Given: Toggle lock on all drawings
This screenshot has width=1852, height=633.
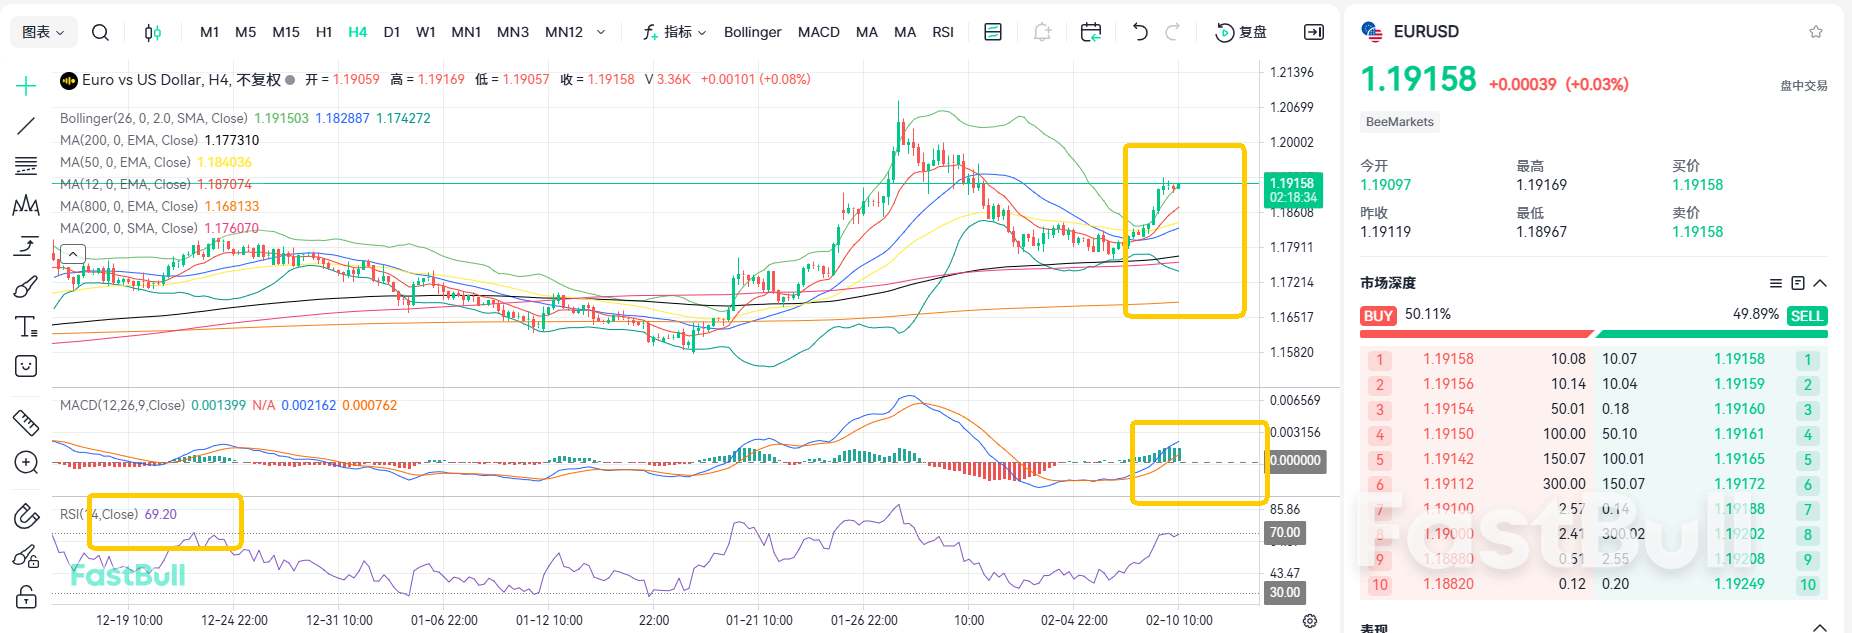Looking at the screenshot, I should point(26,597).
